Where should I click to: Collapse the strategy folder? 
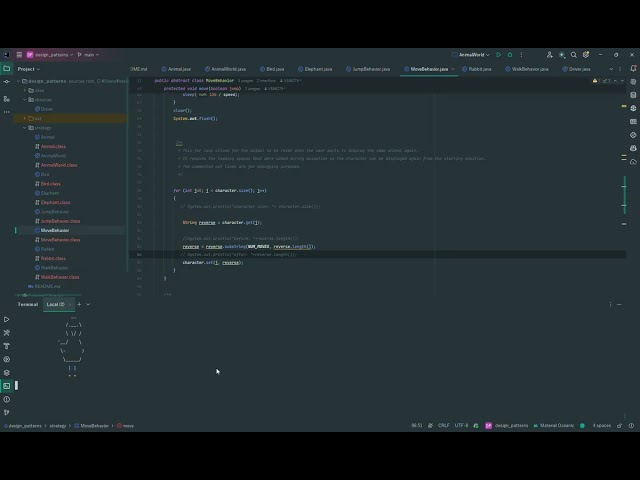(x=25, y=128)
